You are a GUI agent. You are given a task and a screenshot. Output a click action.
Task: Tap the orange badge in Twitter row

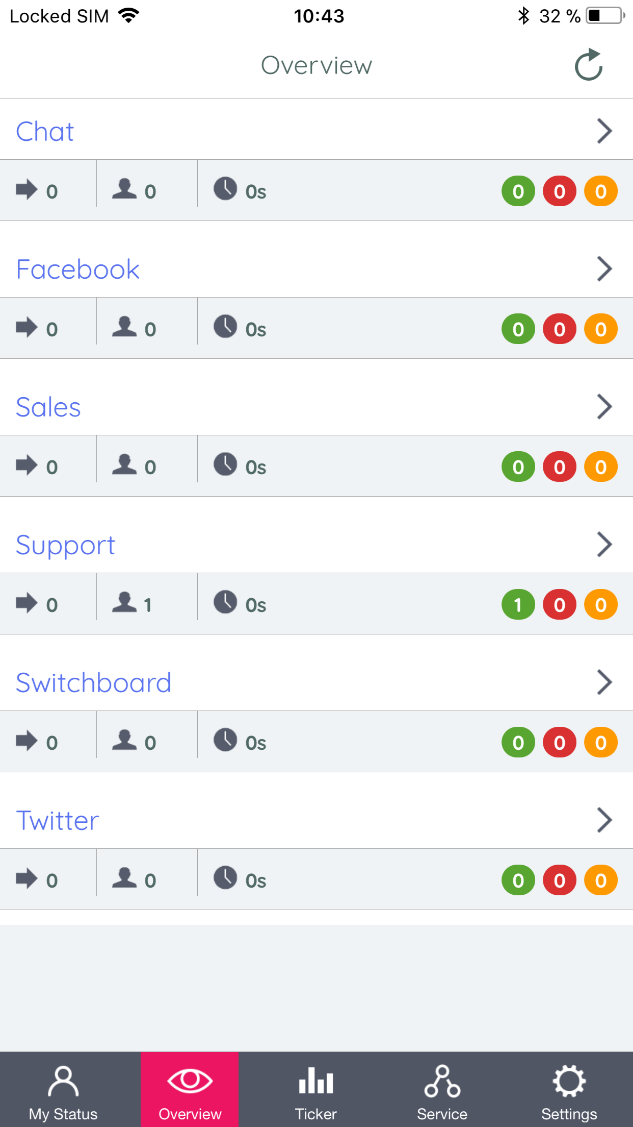(600, 880)
